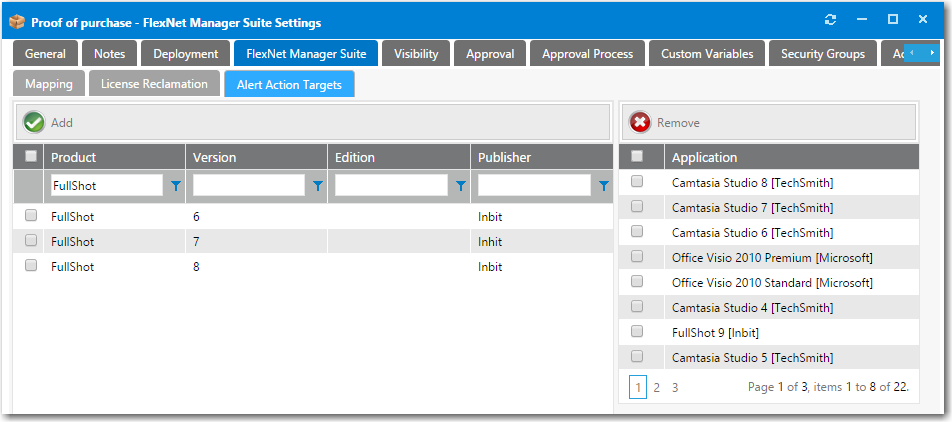Image resolution: width=952 pixels, height=422 pixels.
Task: Check the FullShot version 6 row checkbox
Action: pos(31,215)
